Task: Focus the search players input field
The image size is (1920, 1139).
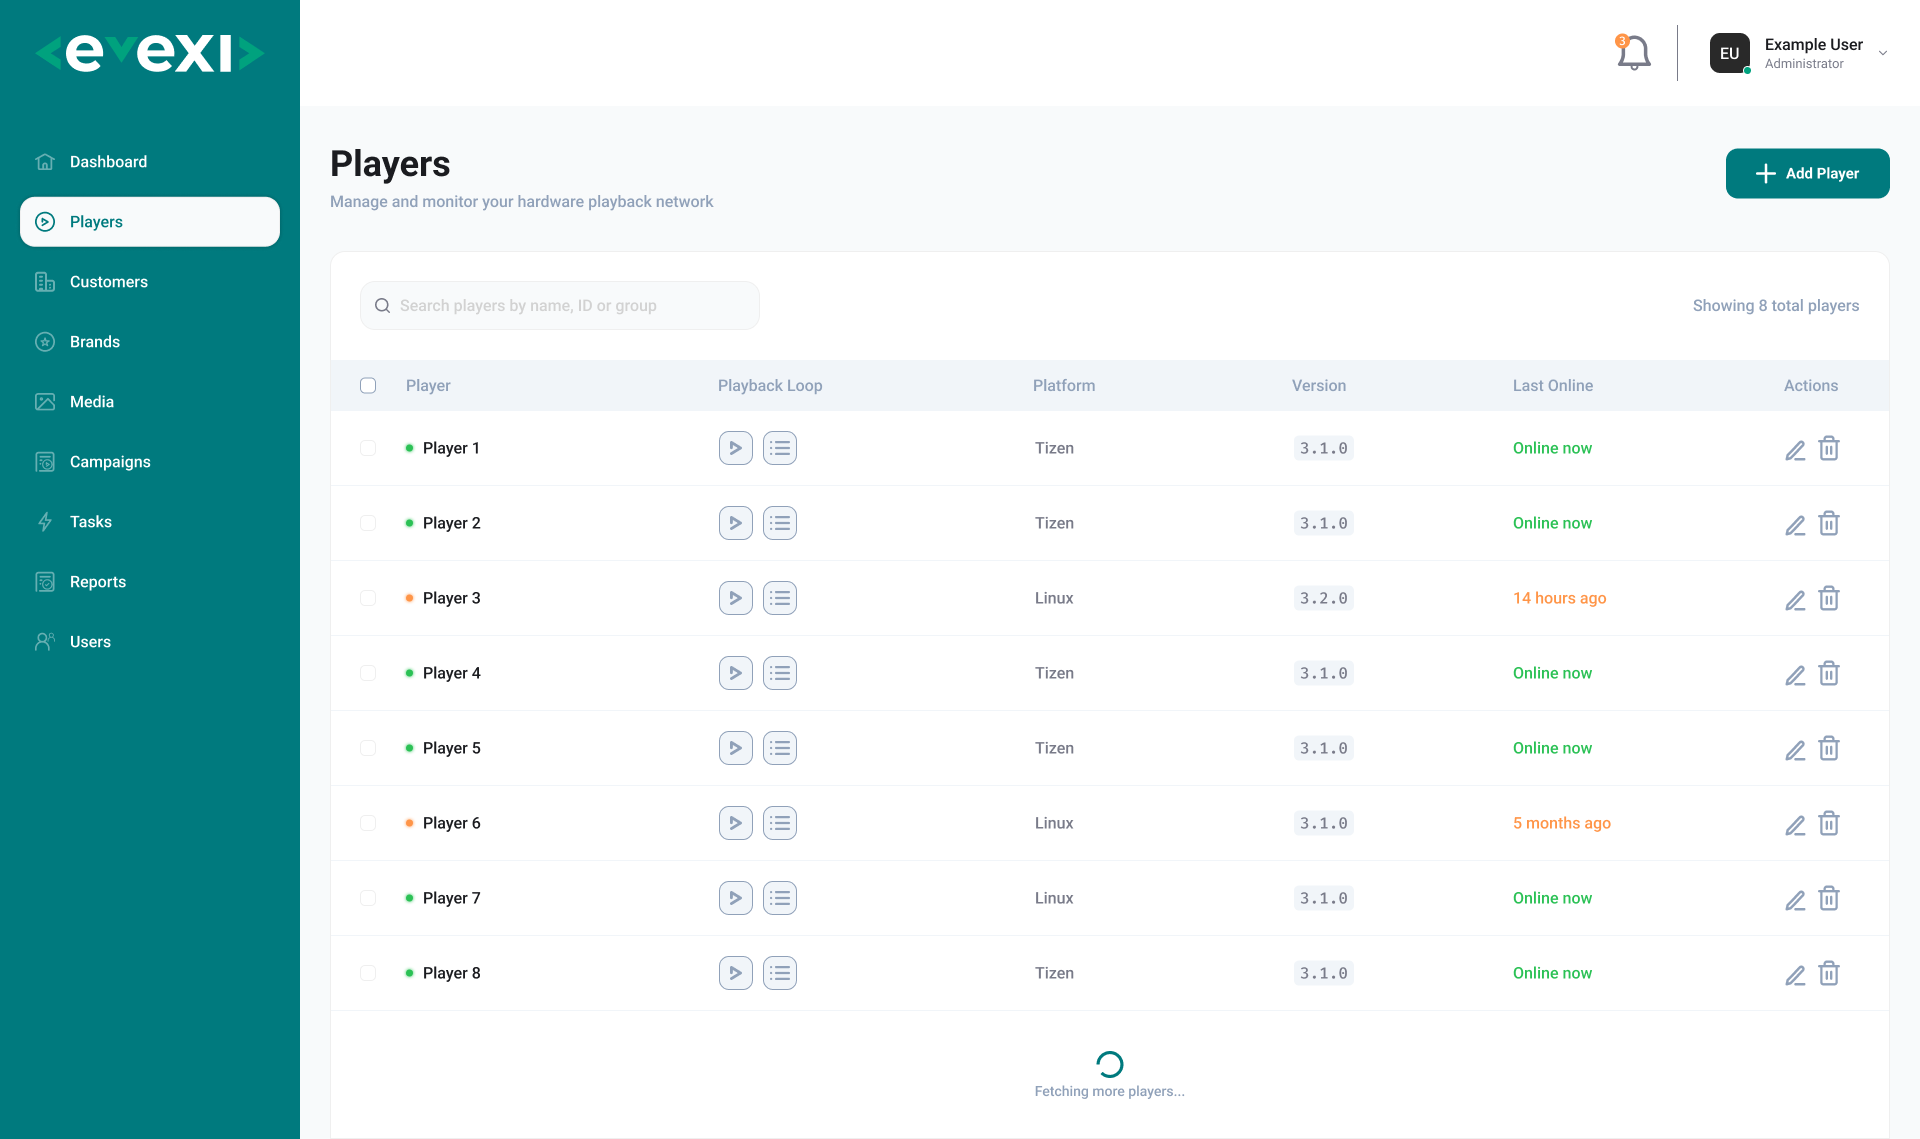Action: click(x=560, y=306)
